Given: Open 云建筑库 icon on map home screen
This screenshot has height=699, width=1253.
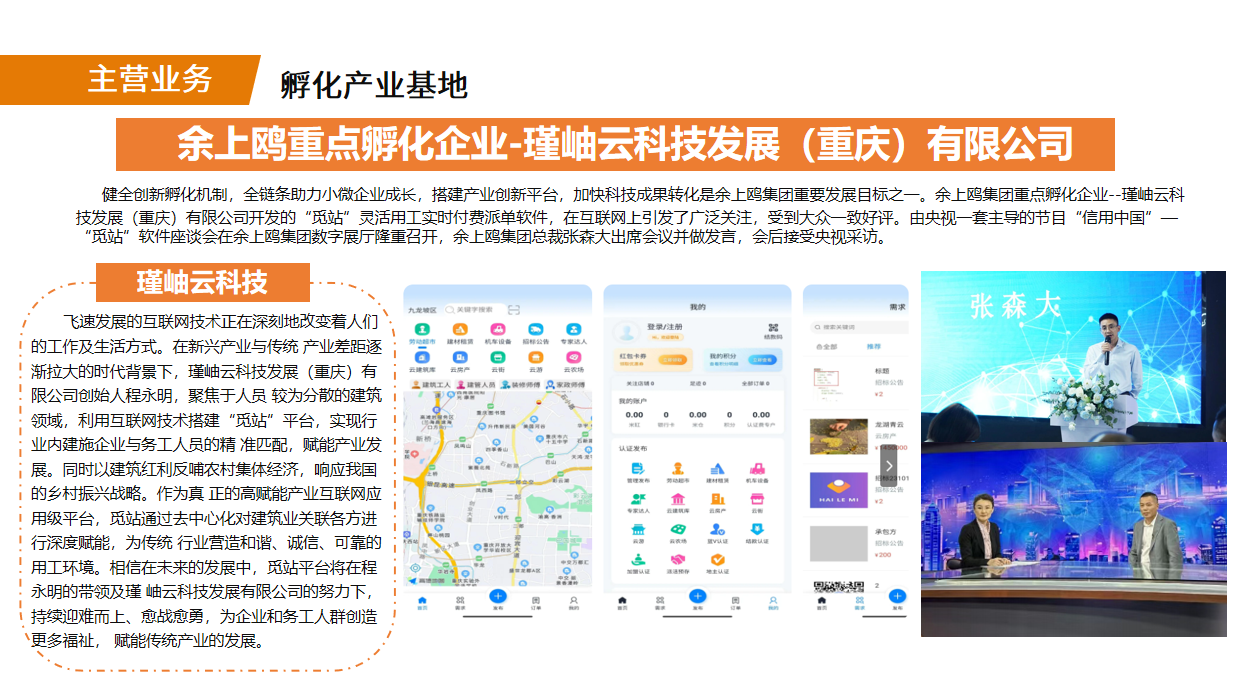Looking at the screenshot, I should tap(422, 357).
